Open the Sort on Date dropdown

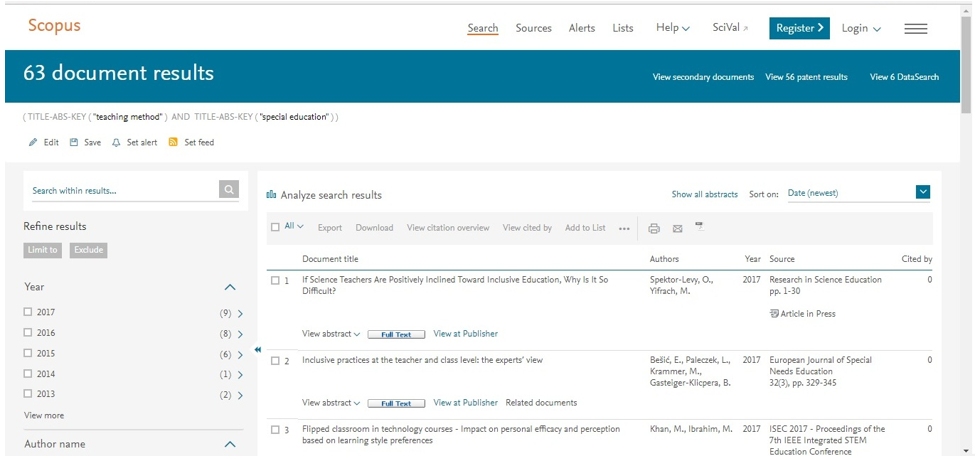click(923, 192)
